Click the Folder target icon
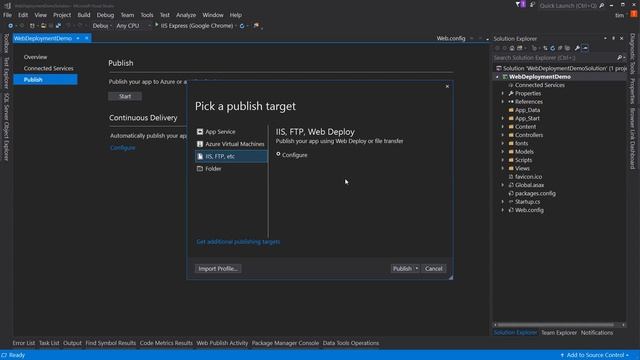 point(200,169)
